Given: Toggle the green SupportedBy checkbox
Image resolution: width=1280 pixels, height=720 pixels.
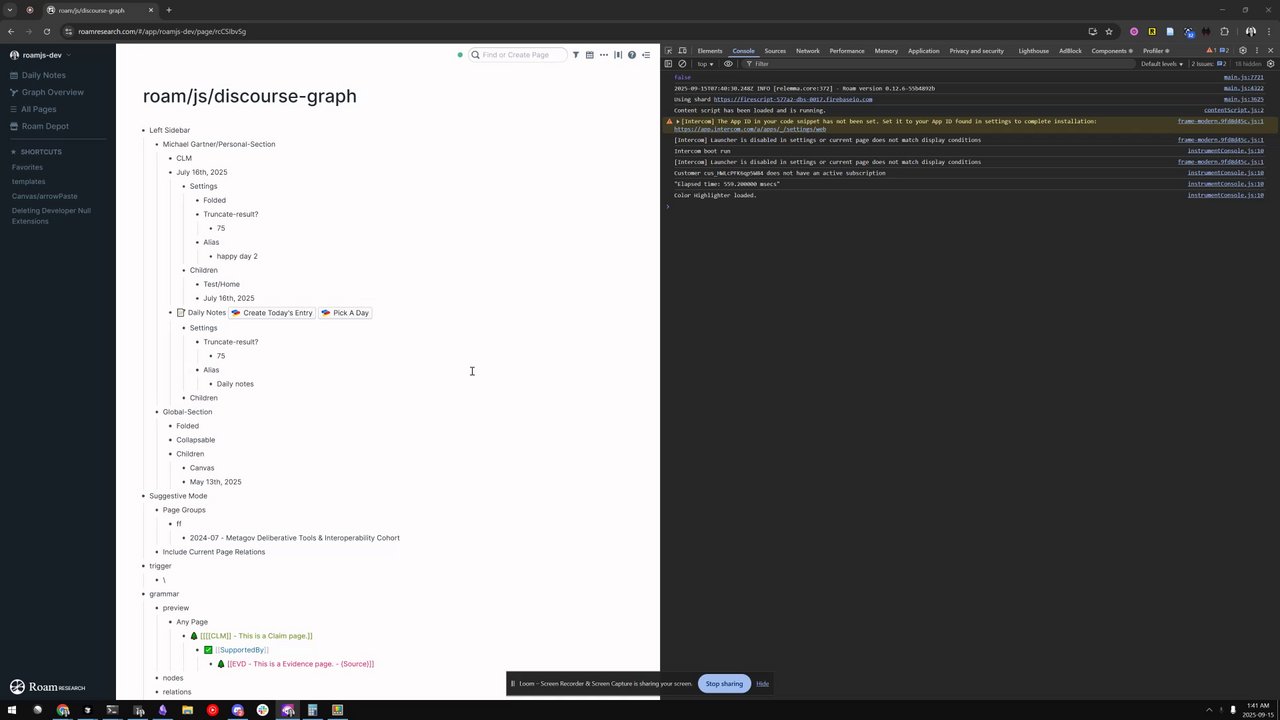Looking at the screenshot, I should [x=209, y=650].
